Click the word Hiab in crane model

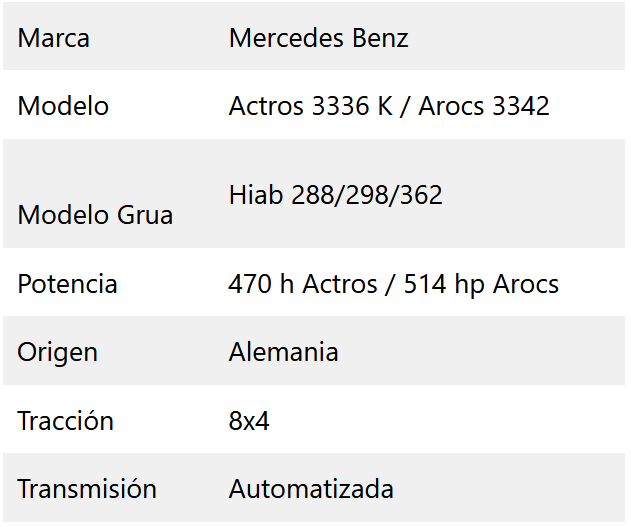(256, 195)
